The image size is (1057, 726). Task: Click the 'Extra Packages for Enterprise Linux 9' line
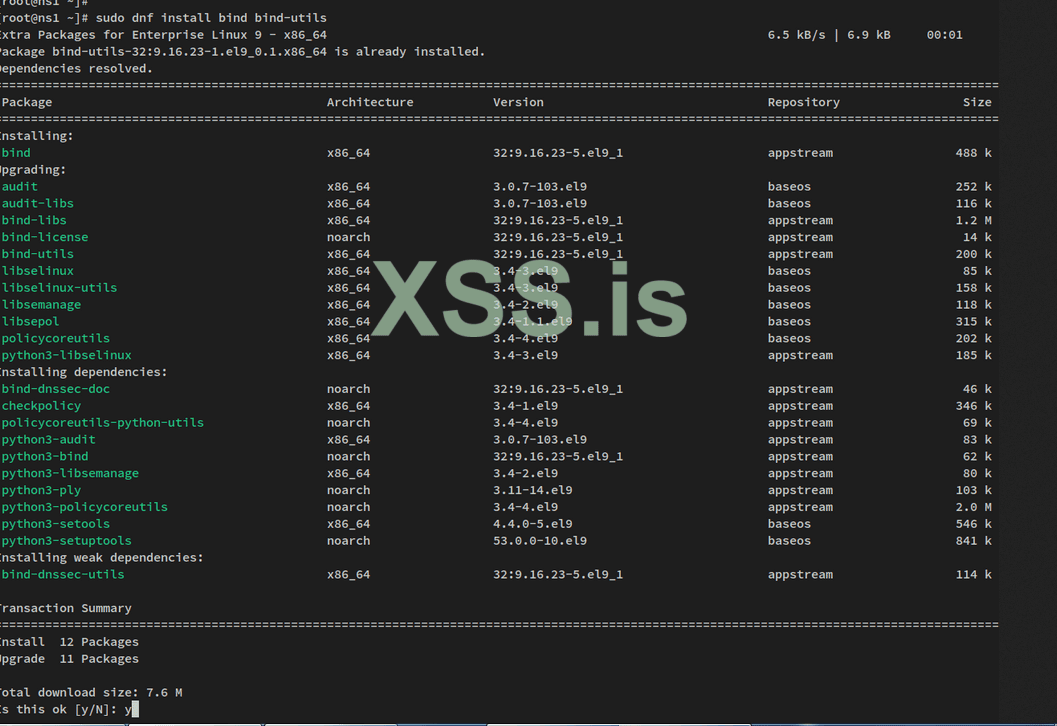pos(164,35)
